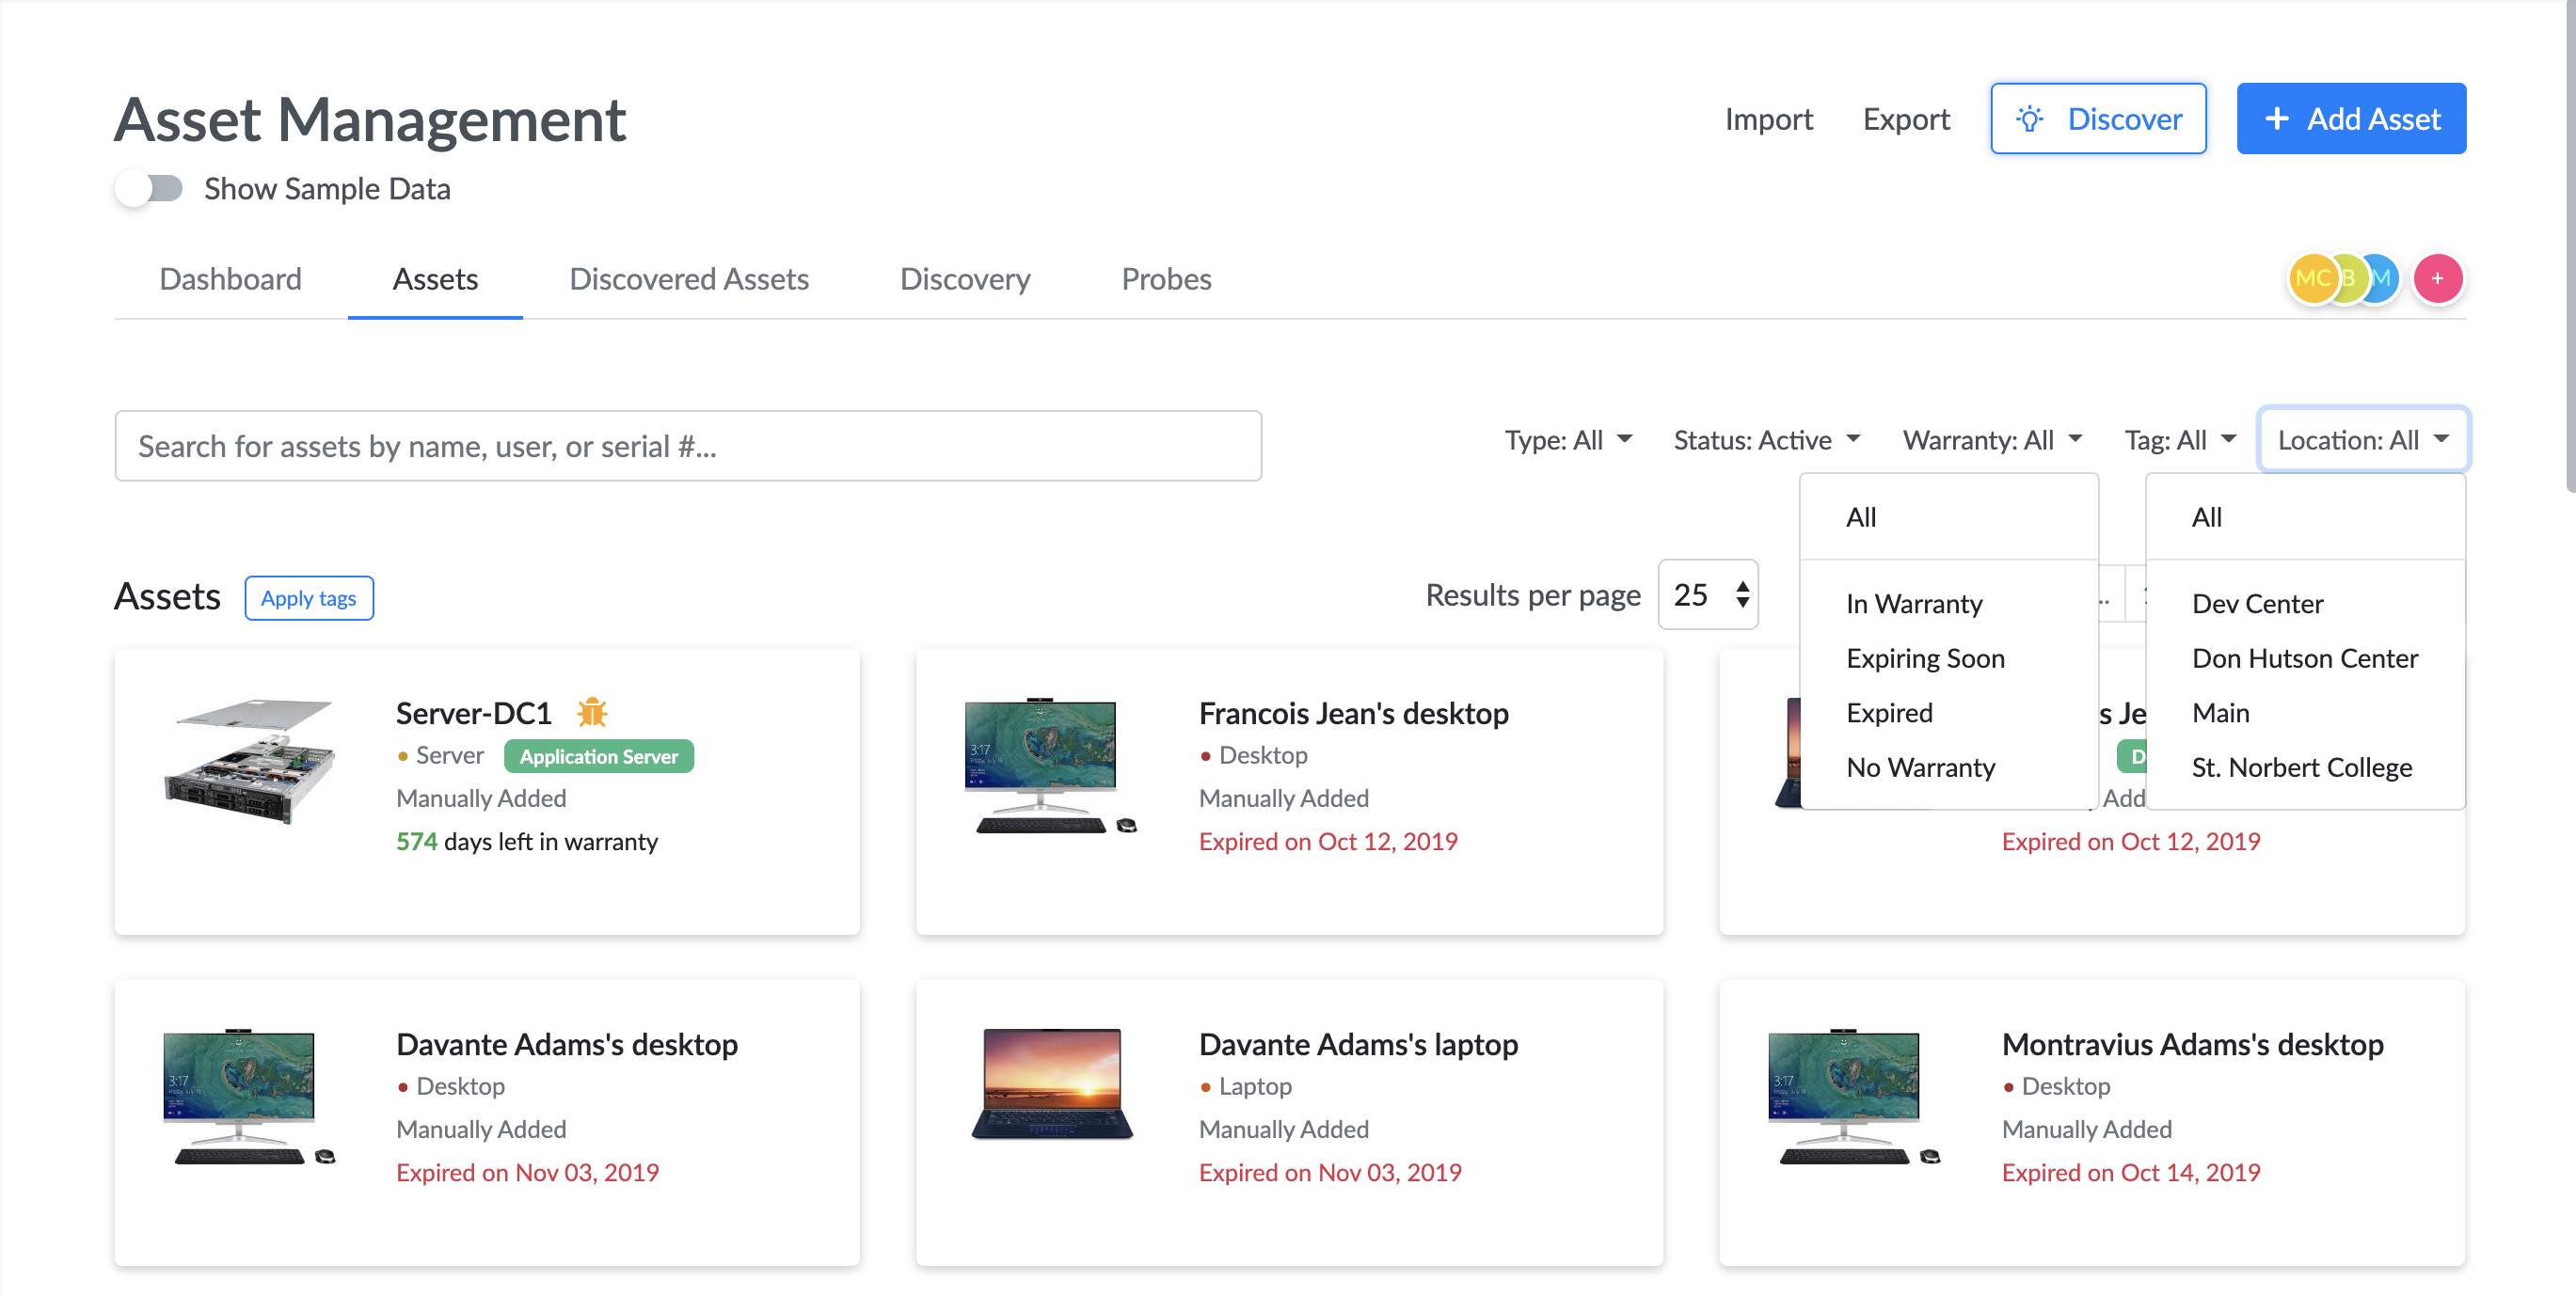Click the M team member avatar
Screen dimensions: 2576x1296
(x=2381, y=279)
